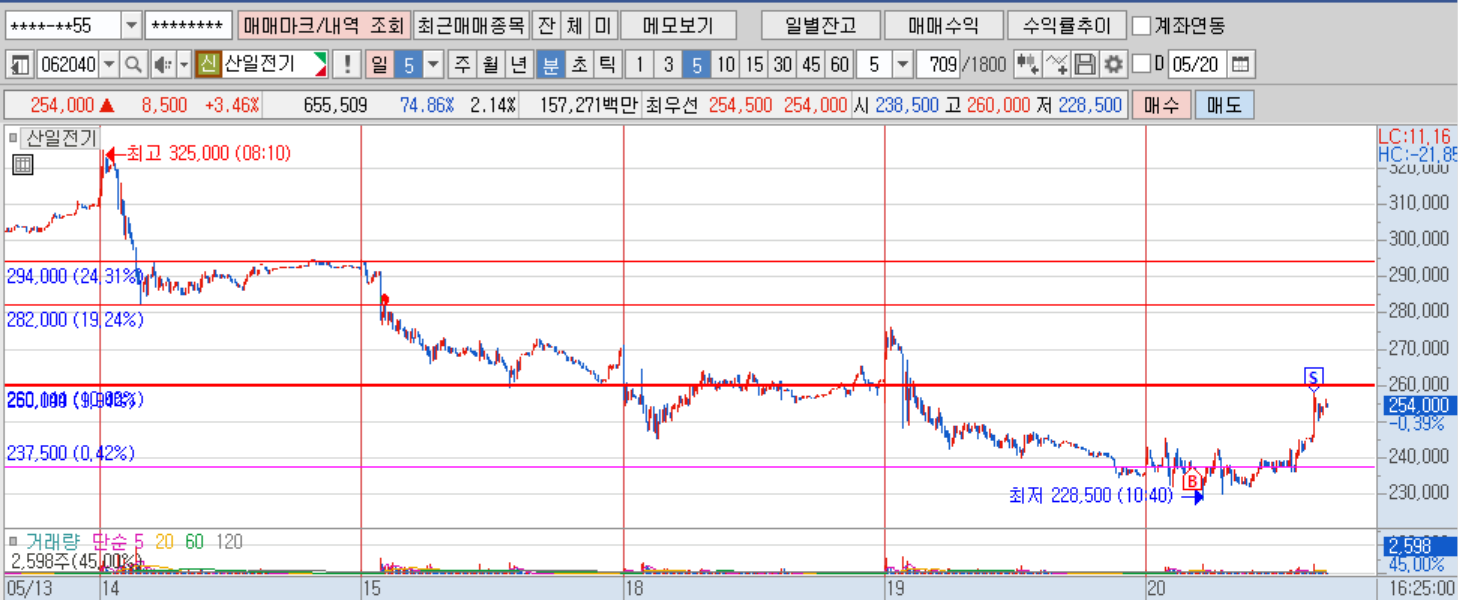Screen dimensions: 1458x600
Task: Click the exclamation mark info icon
Action: pyautogui.click(x=346, y=65)
